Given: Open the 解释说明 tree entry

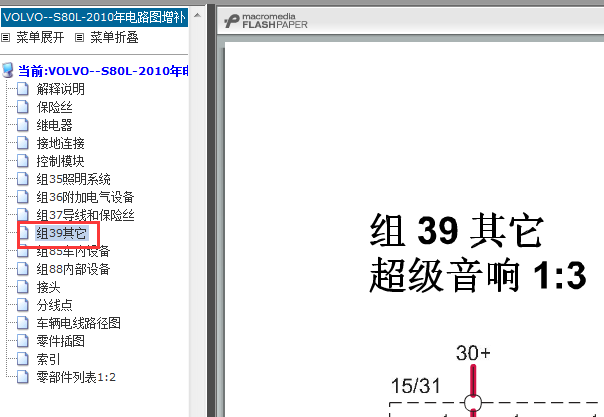Looking at the screenshot, I should (60, 89).
